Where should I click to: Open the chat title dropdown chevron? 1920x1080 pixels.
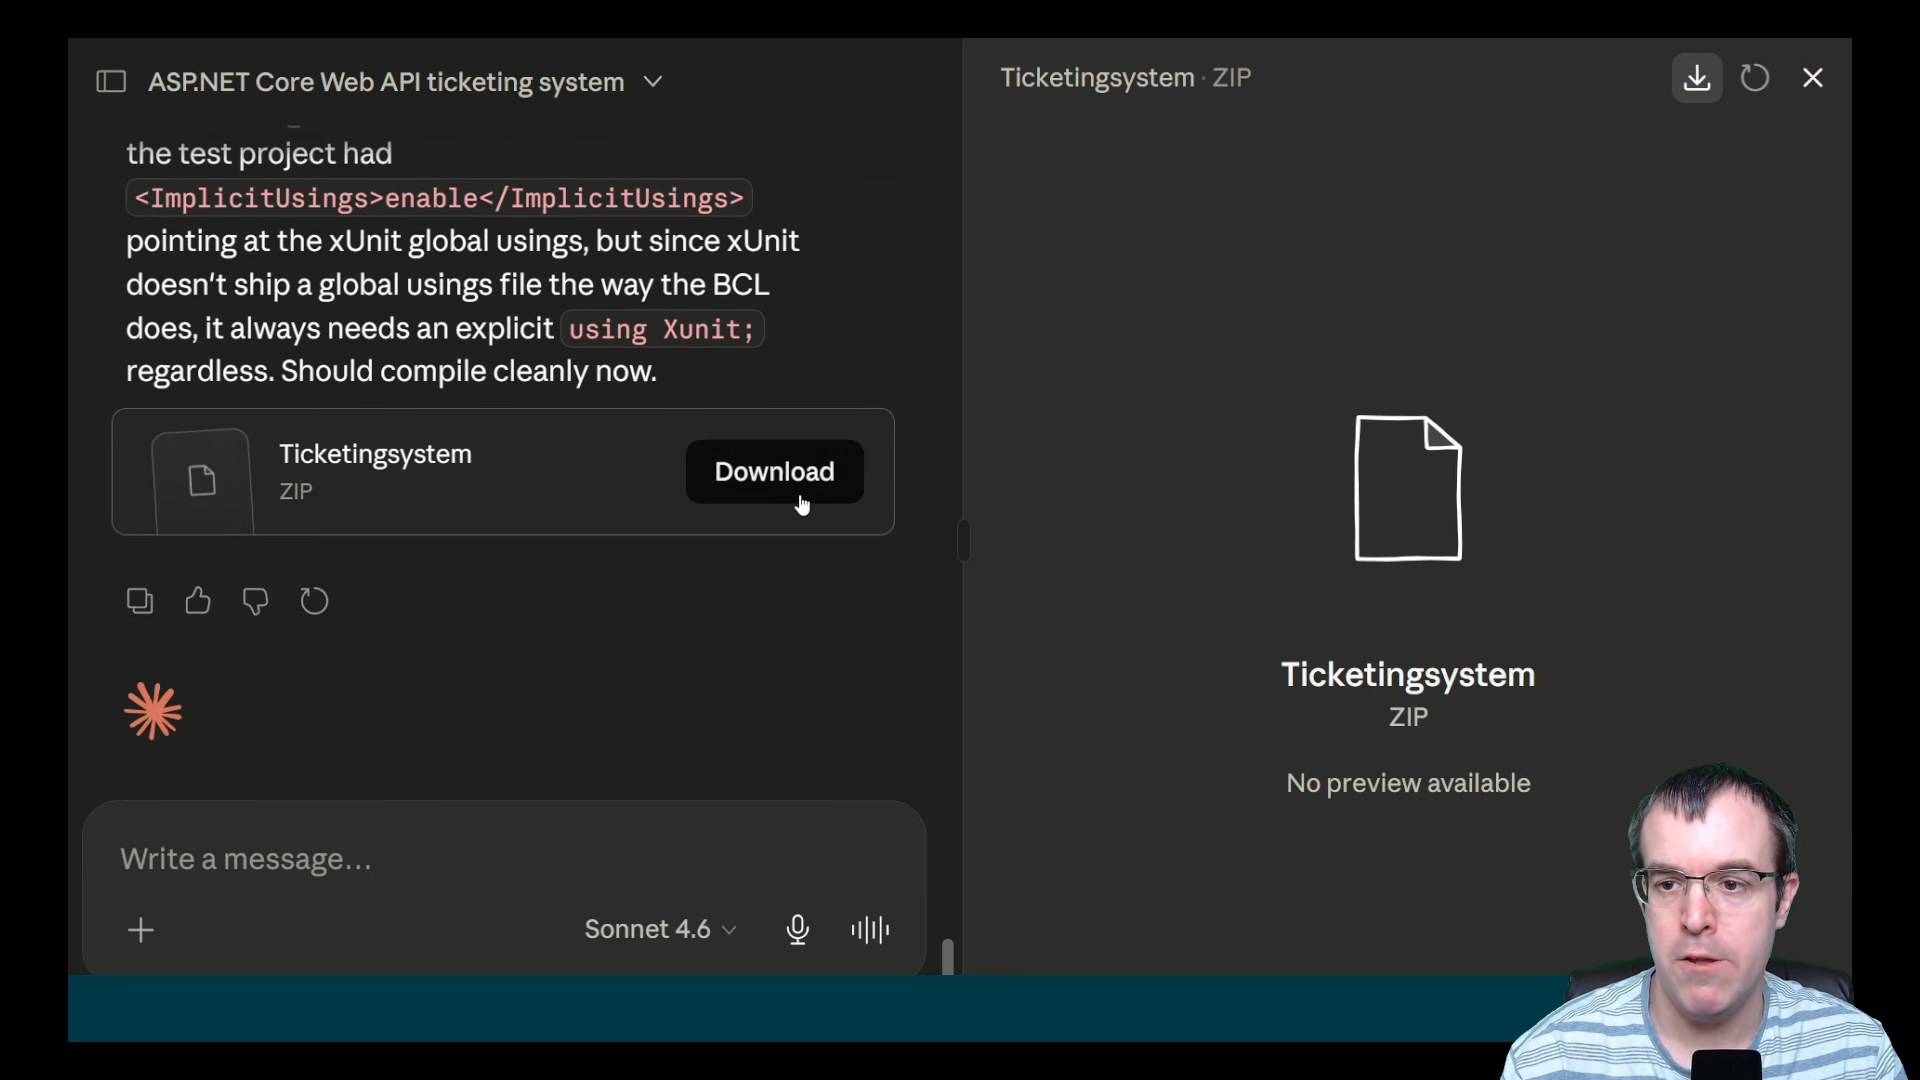coord(653,82)
